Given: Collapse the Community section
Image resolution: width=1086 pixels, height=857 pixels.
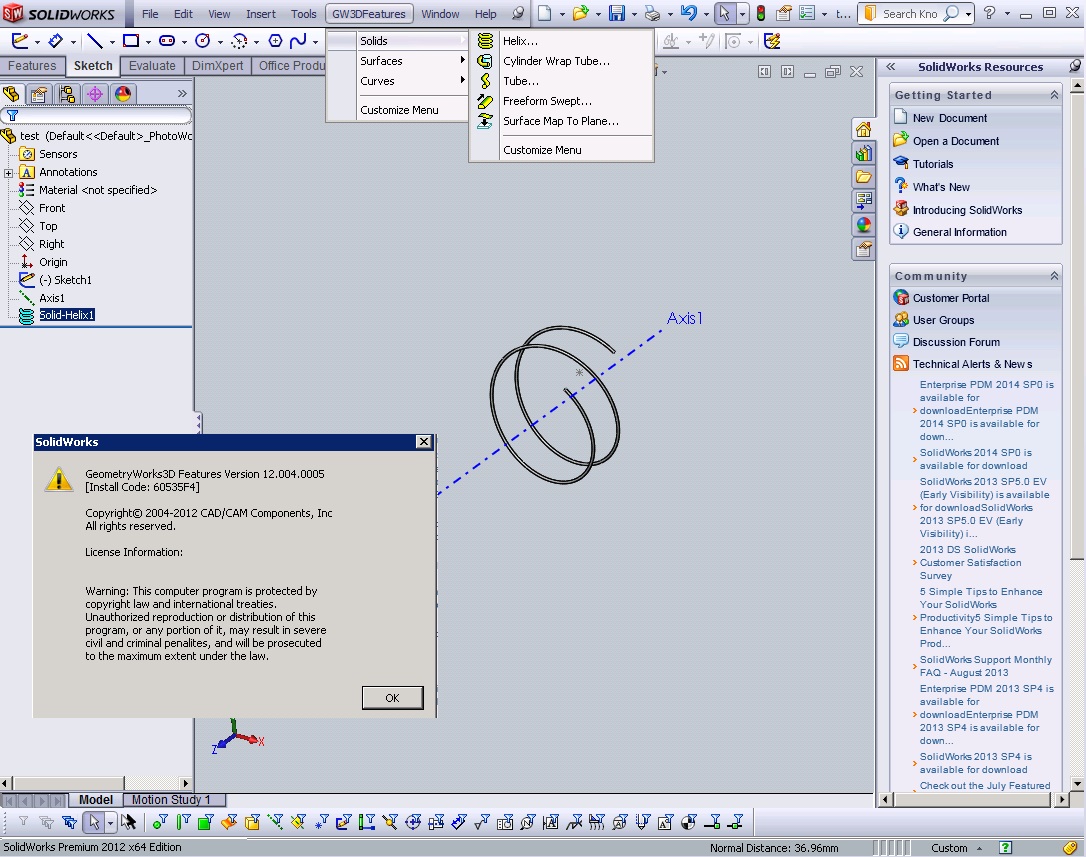Looking at the screenshot, I should click(1053, 276).
